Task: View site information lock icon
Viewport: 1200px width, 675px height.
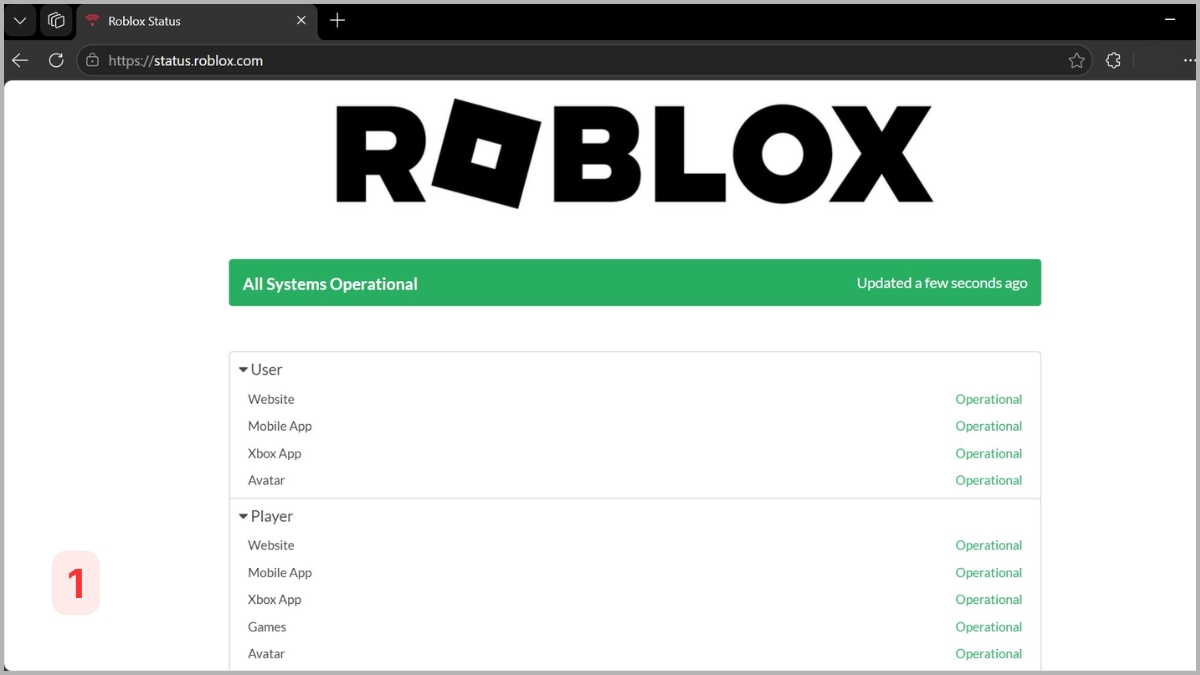Action: click(92, 60)
